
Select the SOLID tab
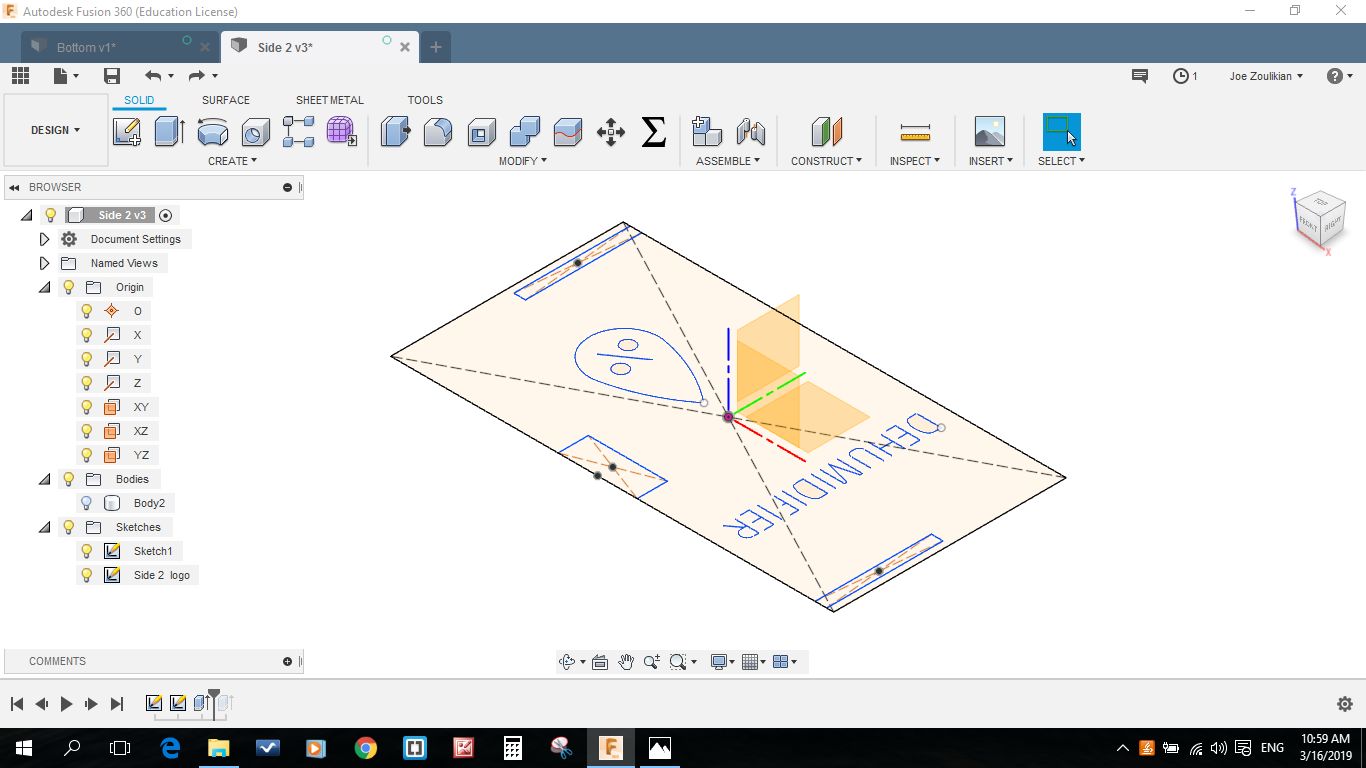tap(139, 100)
